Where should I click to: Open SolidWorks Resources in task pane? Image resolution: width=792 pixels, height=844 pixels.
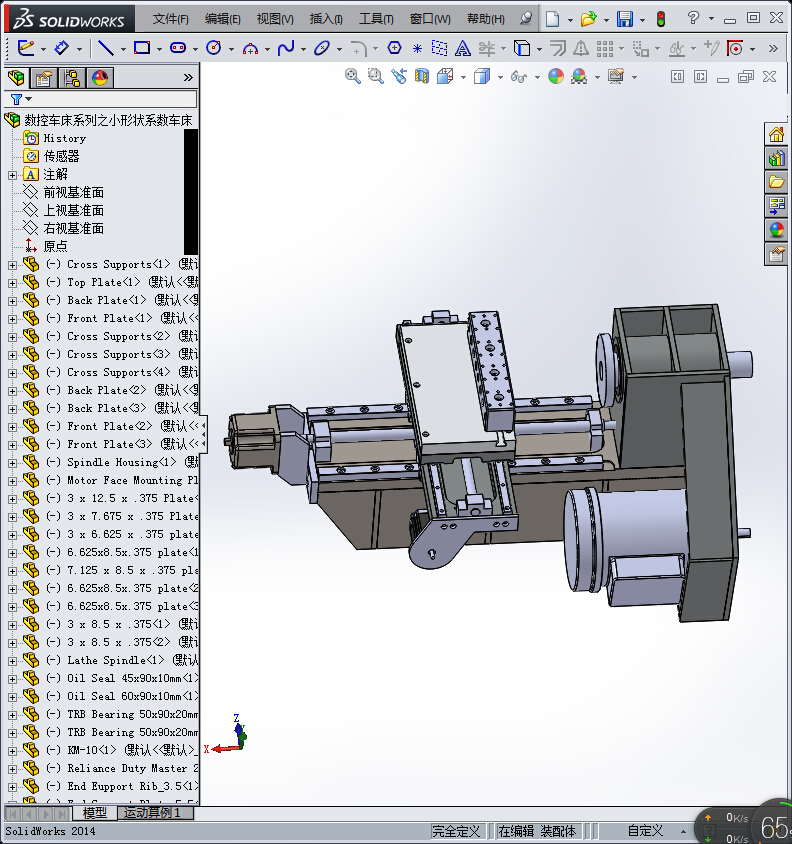pos(776,134)
